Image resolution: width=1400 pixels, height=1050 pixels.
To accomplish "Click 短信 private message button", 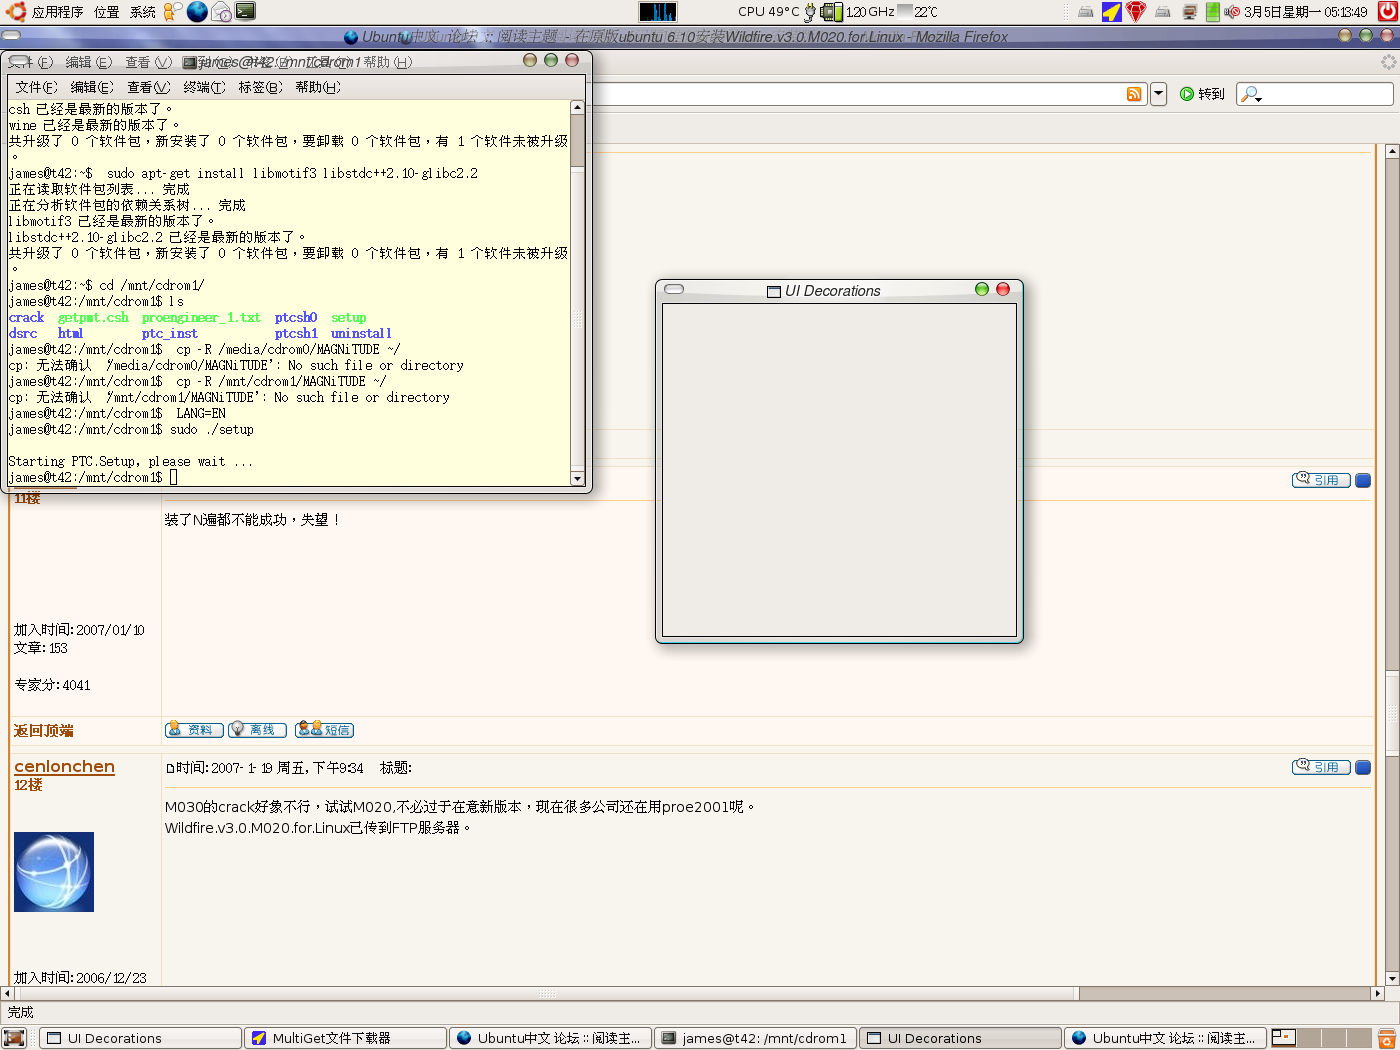I will [325, 730].
